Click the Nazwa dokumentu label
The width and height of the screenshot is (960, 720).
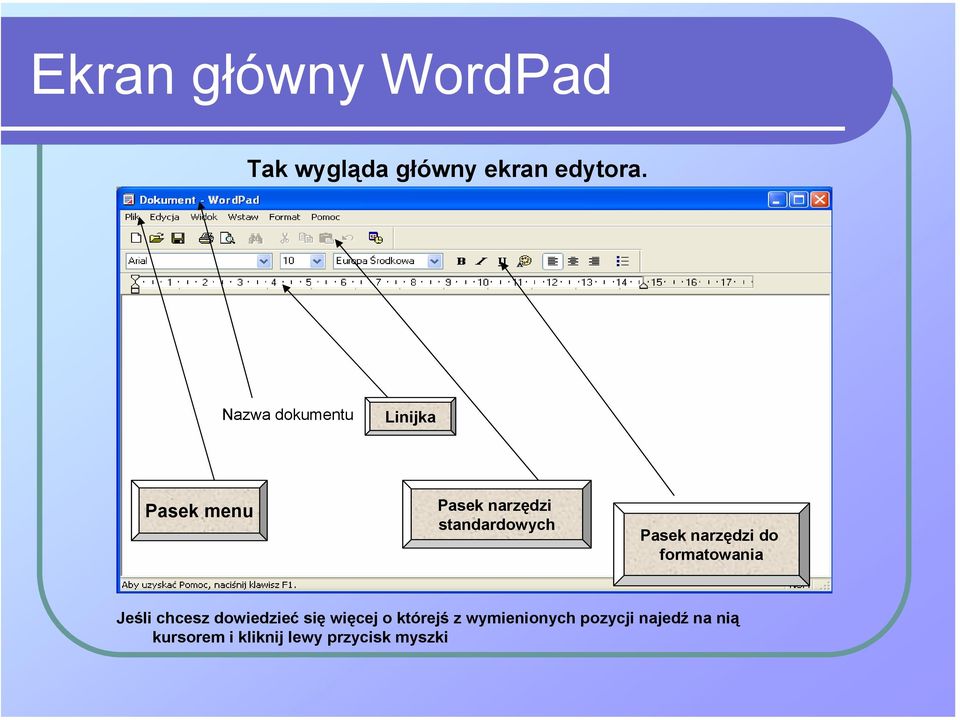288,414
